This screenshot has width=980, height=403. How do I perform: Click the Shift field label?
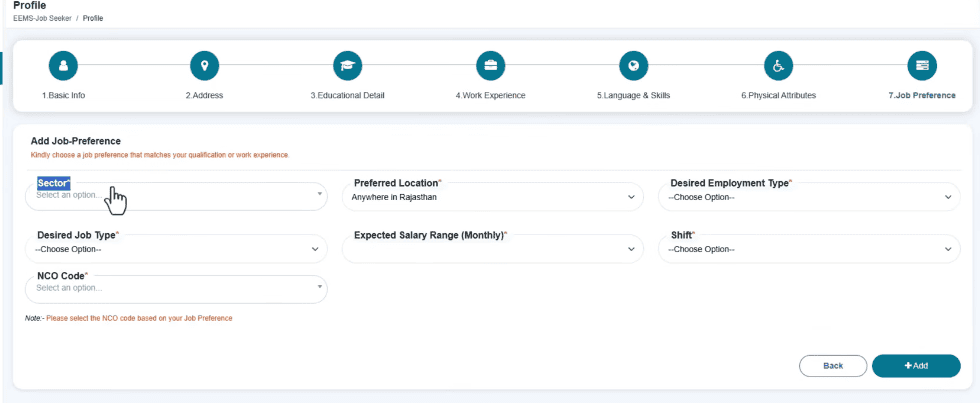click(683, 236)
